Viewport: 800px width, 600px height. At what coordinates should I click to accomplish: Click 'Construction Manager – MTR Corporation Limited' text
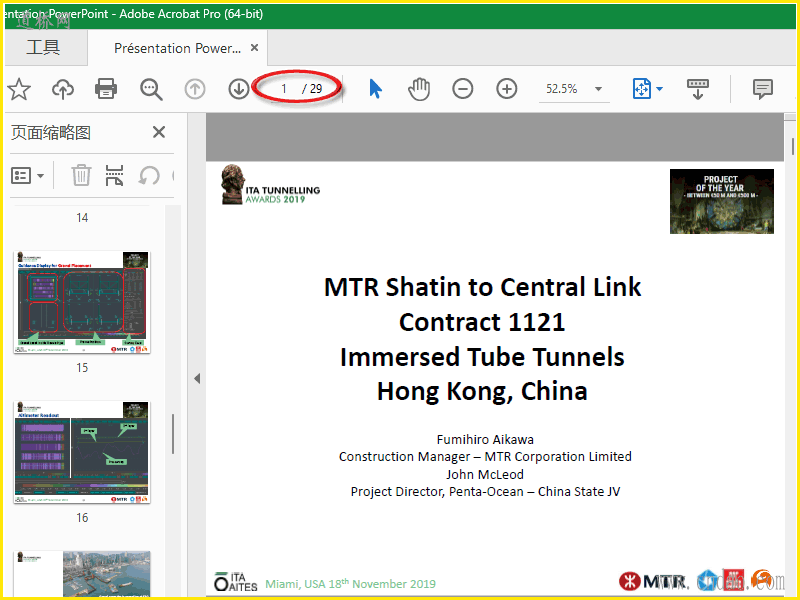click(485, 457)
